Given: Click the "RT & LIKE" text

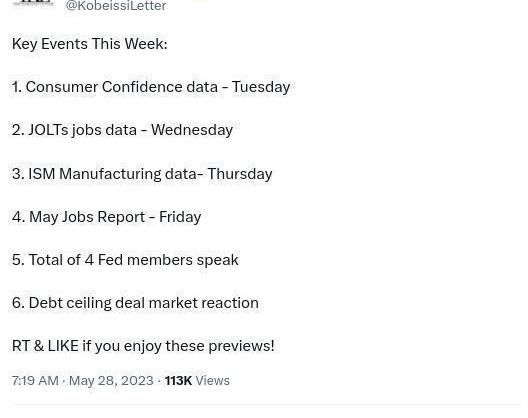Looking at the screenshot, I should [45, 346].
